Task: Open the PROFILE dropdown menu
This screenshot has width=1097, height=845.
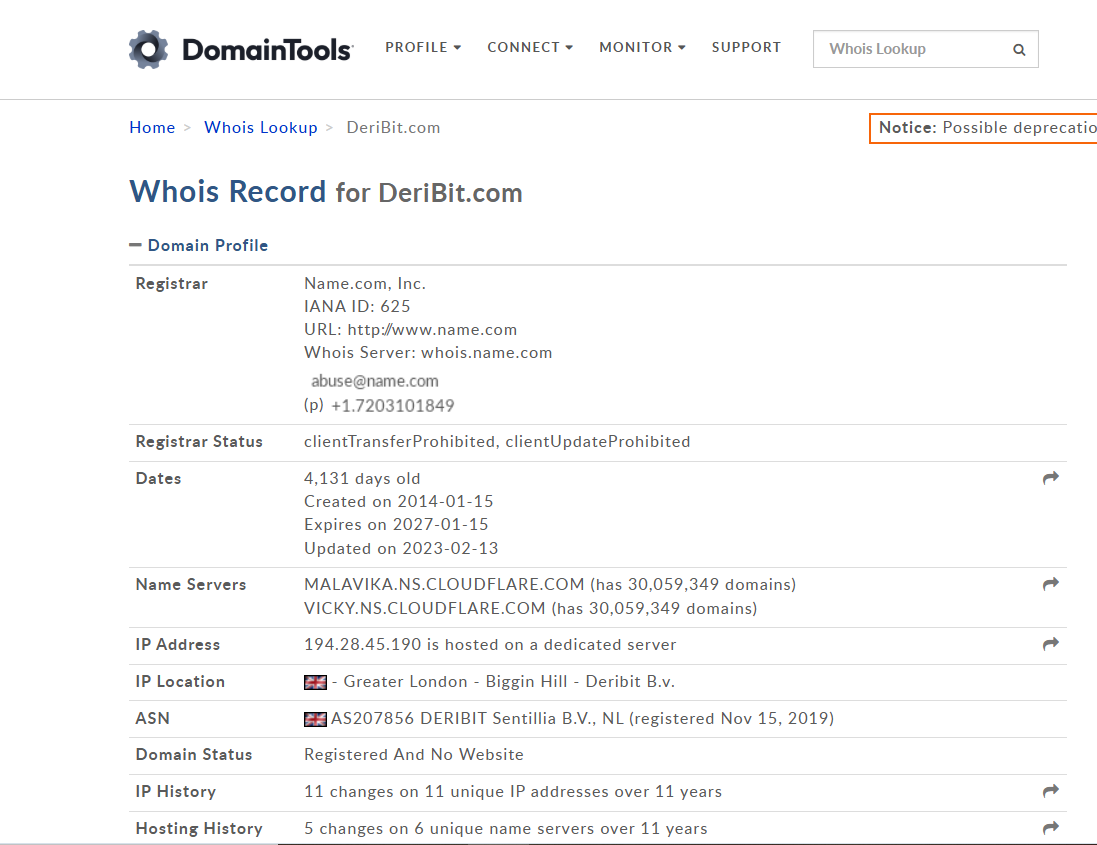Action: pyautogui.click(x=423, y=48)
